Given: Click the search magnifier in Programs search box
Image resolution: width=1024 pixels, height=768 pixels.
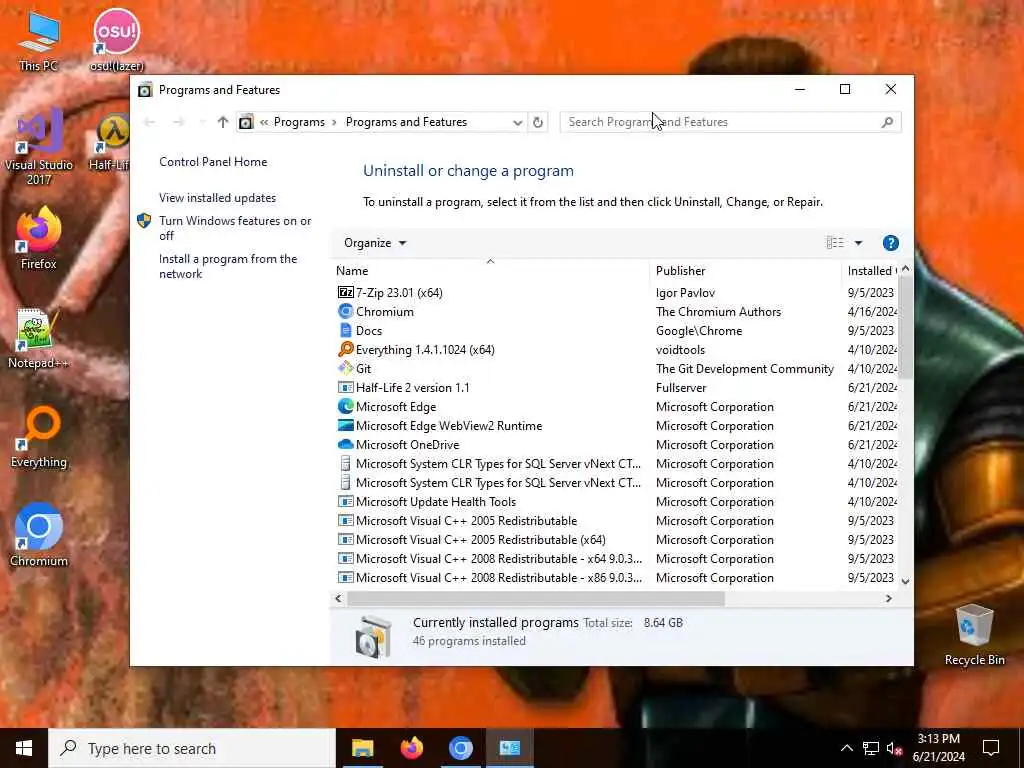Looking at the screenshot, I should pos(887,122).
